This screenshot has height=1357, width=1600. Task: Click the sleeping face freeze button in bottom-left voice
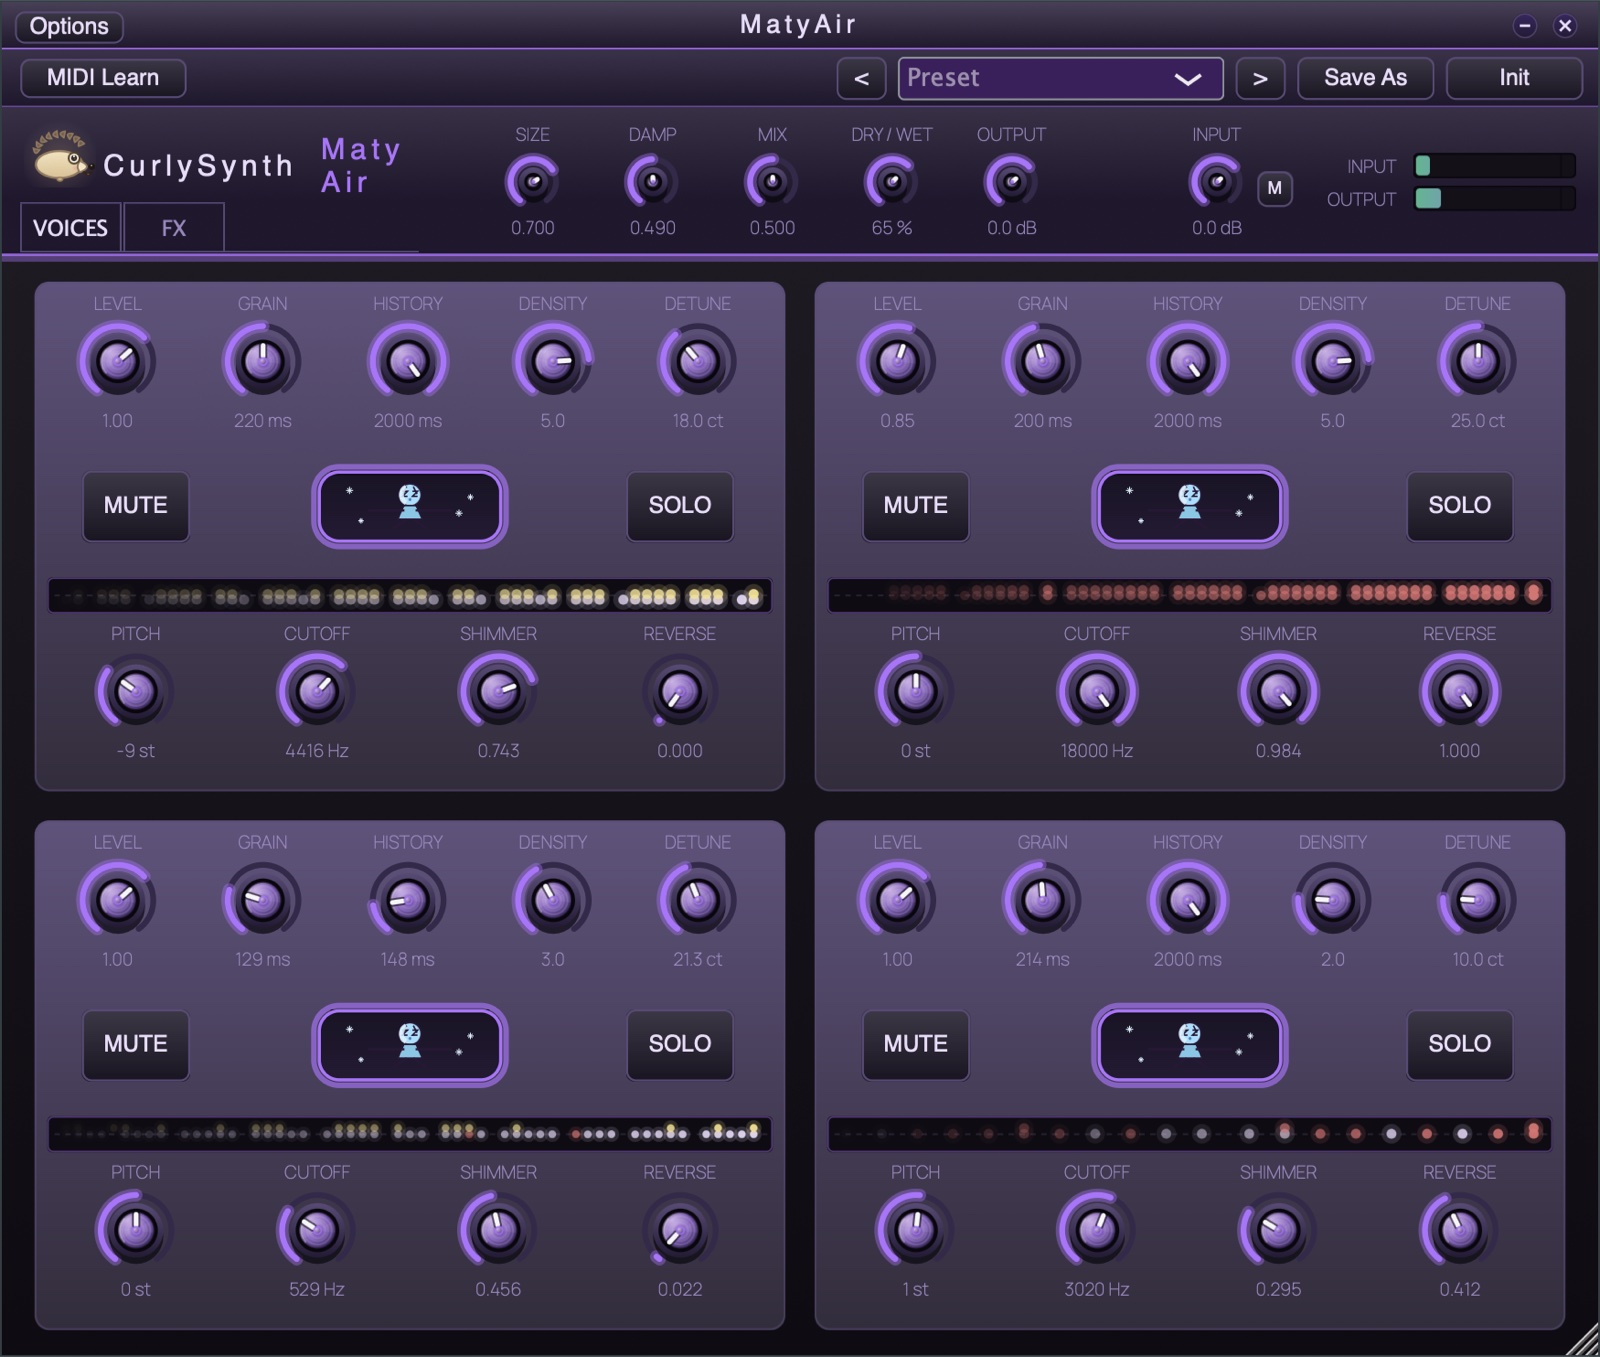[x=410, y=1044]
